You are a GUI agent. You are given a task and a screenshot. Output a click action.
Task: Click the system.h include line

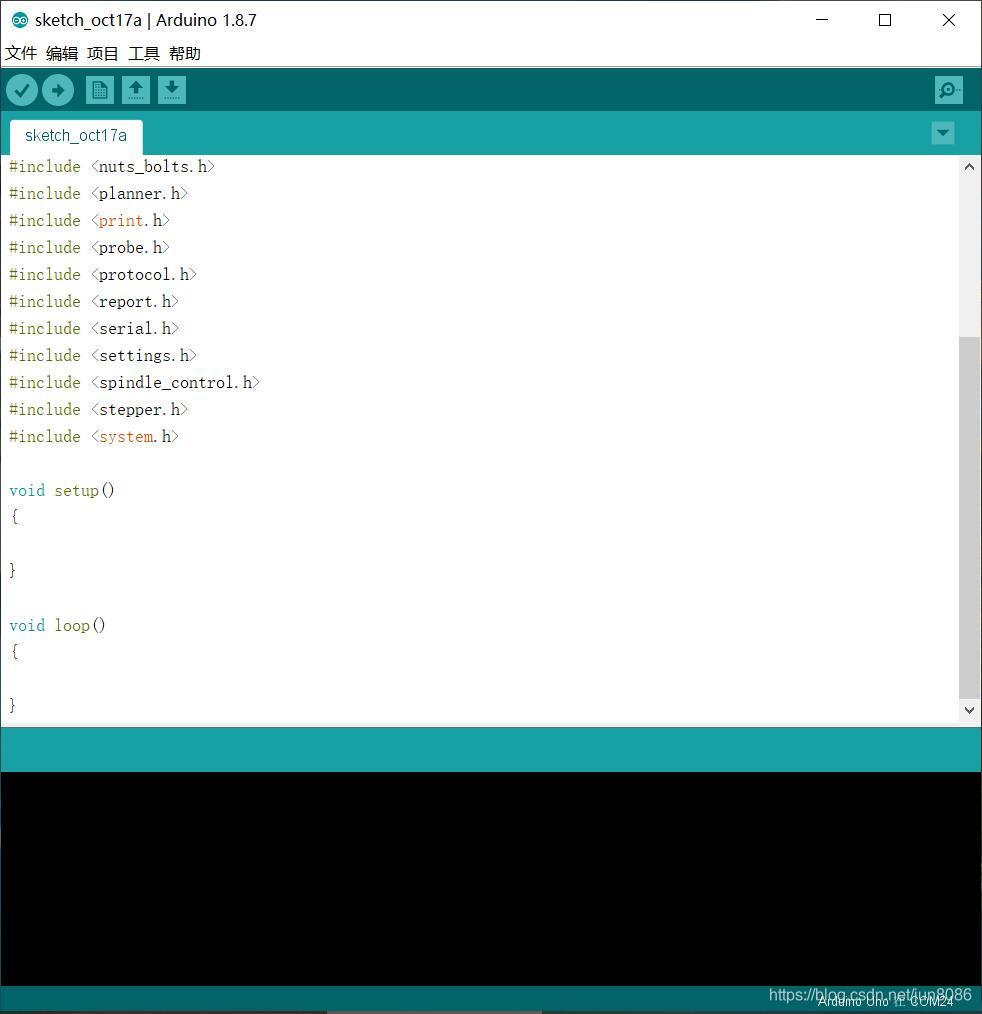(94, 437)
